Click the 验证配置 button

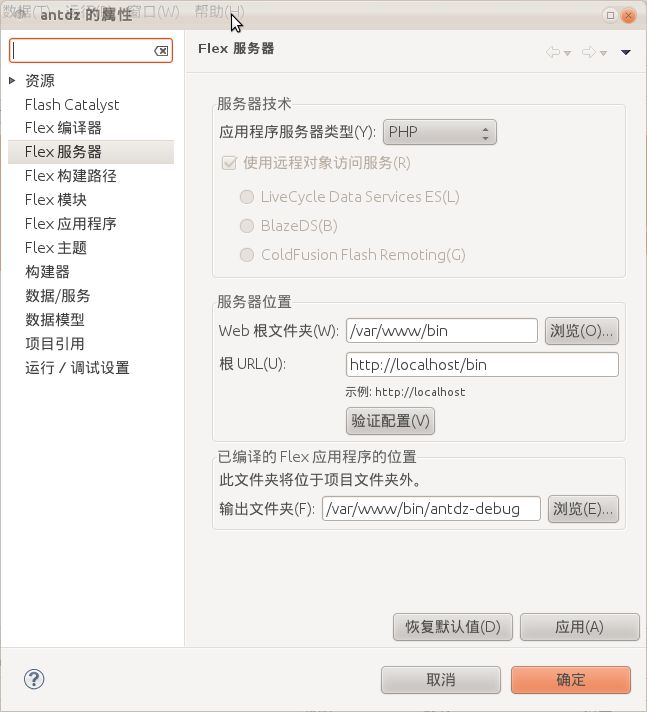tap(390, 421)
